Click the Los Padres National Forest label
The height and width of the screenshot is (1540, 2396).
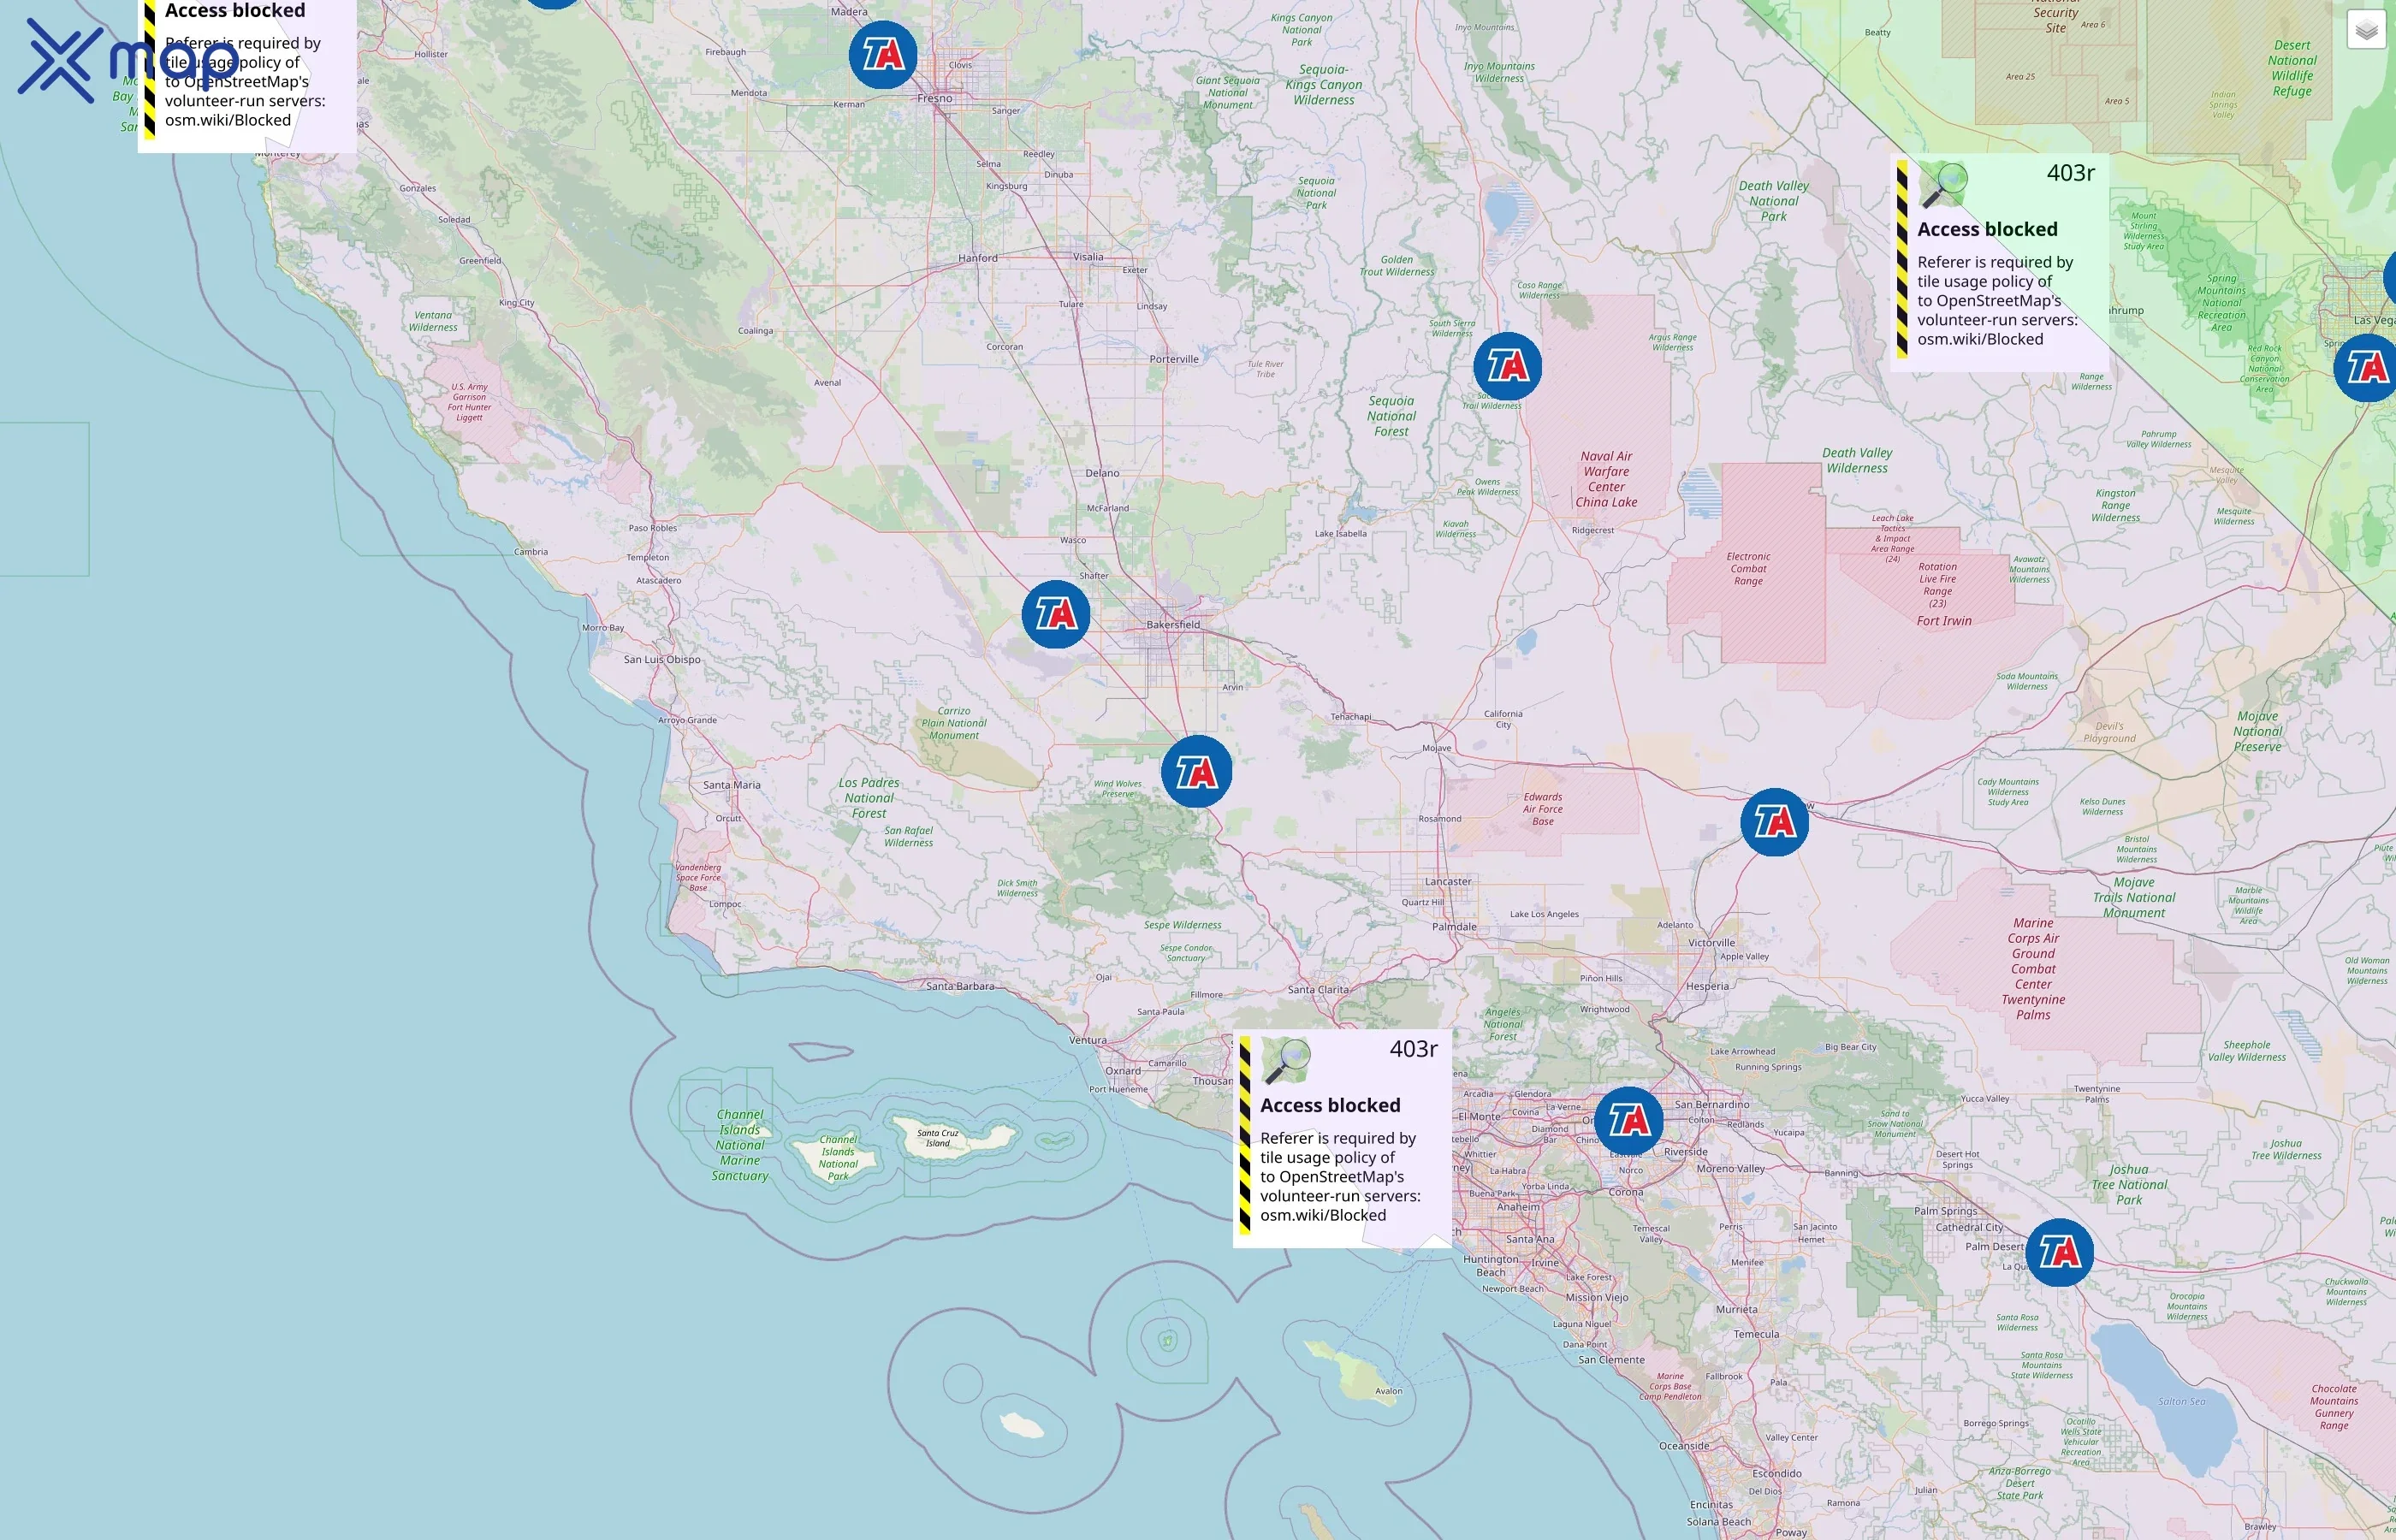click(869, 798)
